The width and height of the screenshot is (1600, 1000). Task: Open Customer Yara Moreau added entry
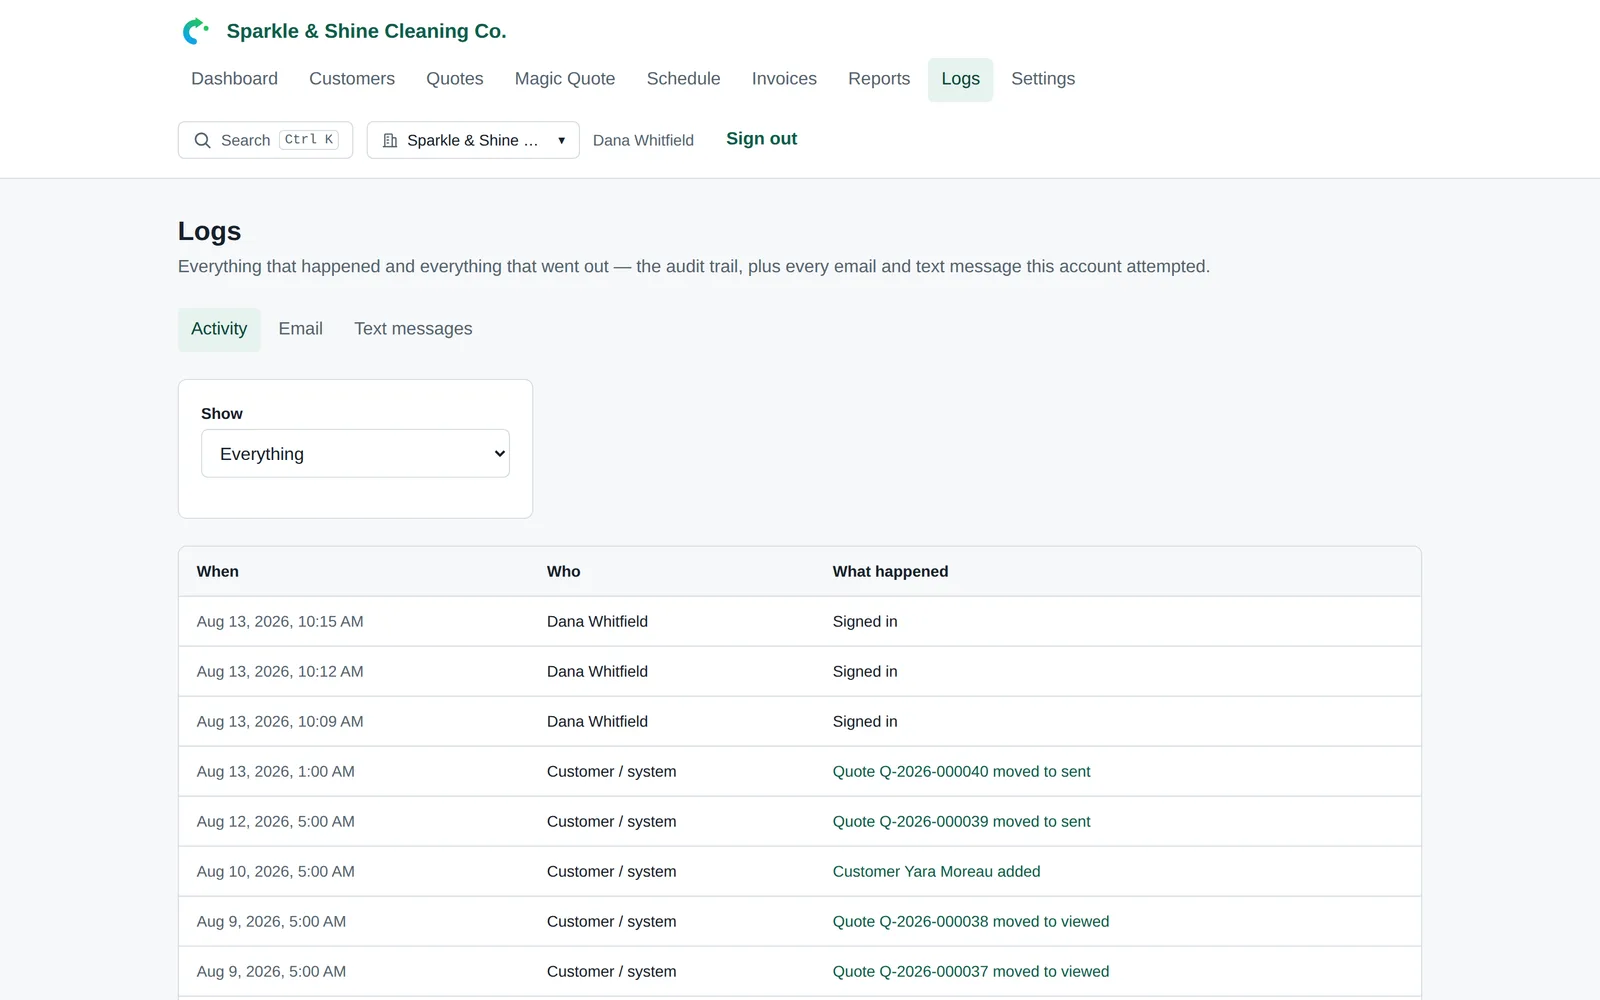click(x=936, y=871)
